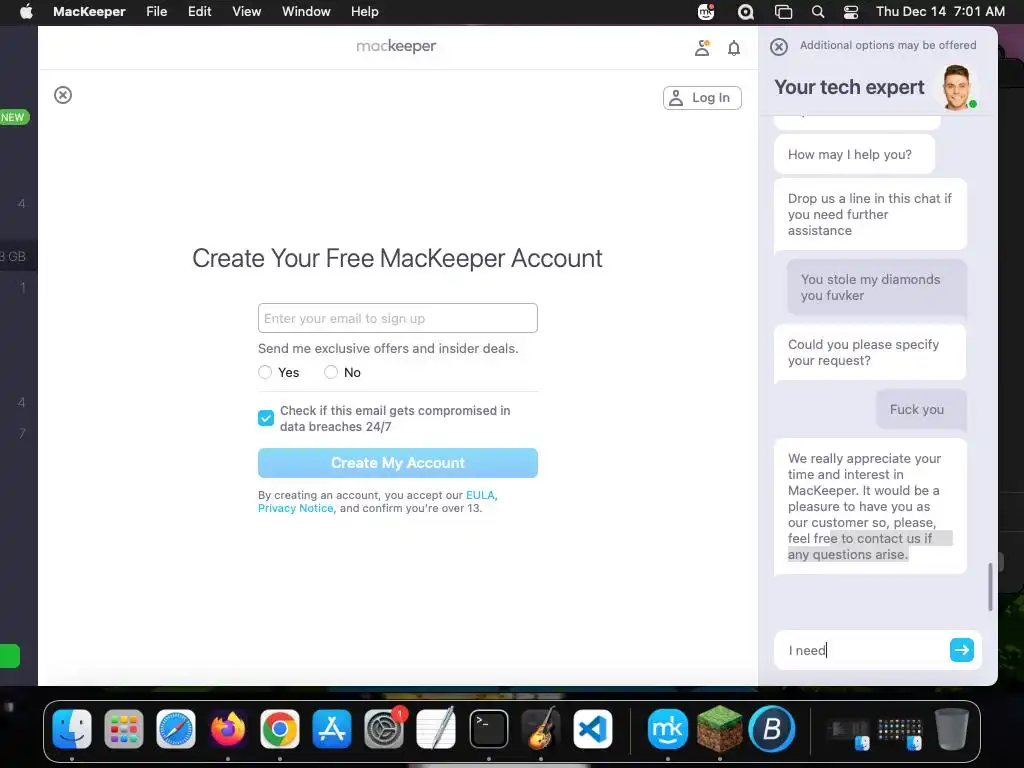Open Launchpad from the Dock
The height and width of the screenshot is (768, 1024).
pos(123,729)
